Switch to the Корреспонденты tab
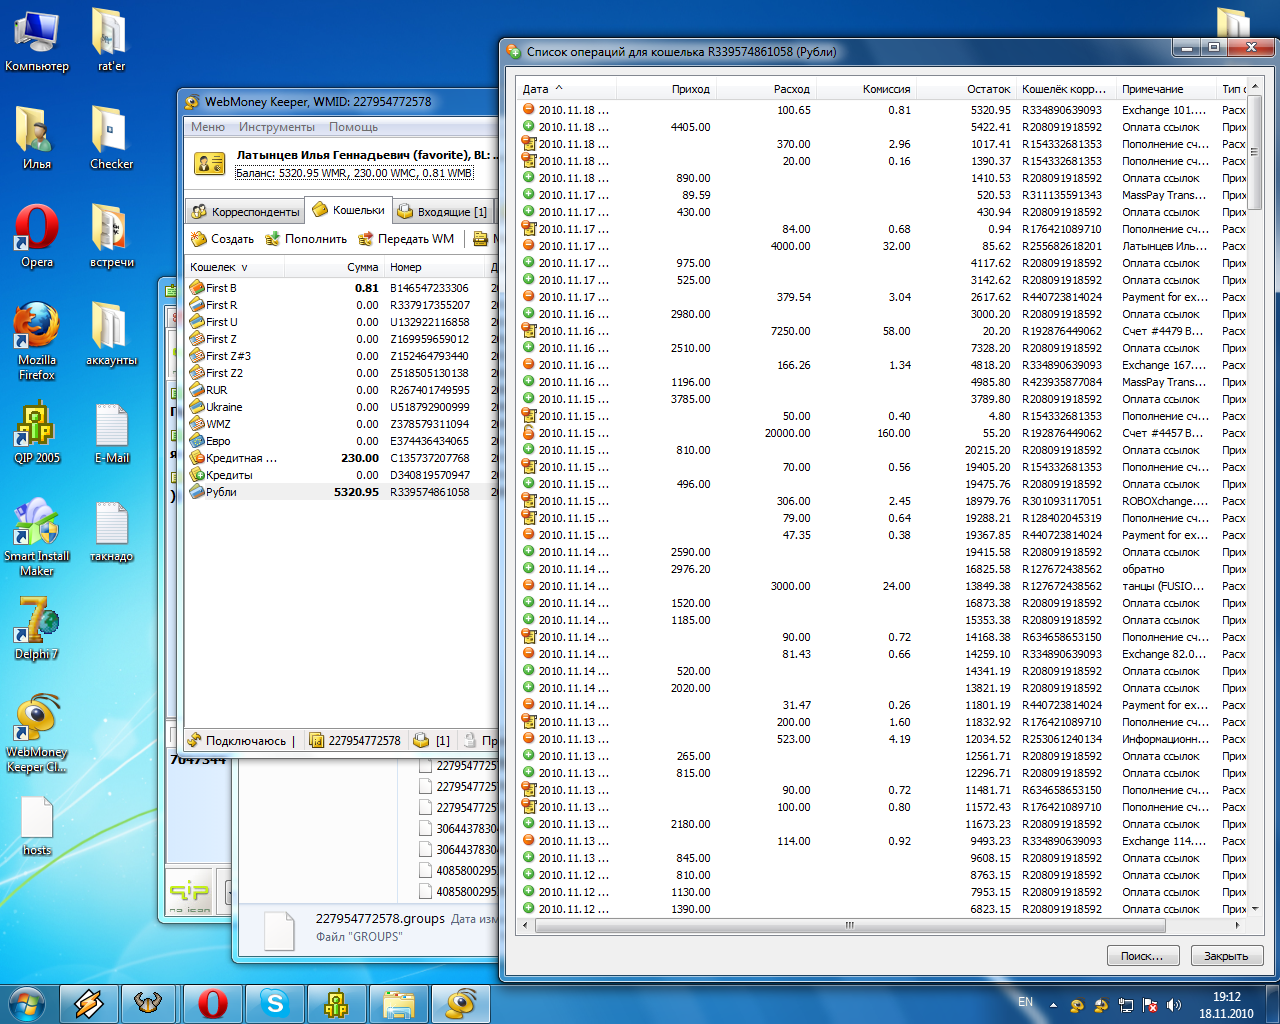The image size is (1280, 1024). tap(245, 212)
